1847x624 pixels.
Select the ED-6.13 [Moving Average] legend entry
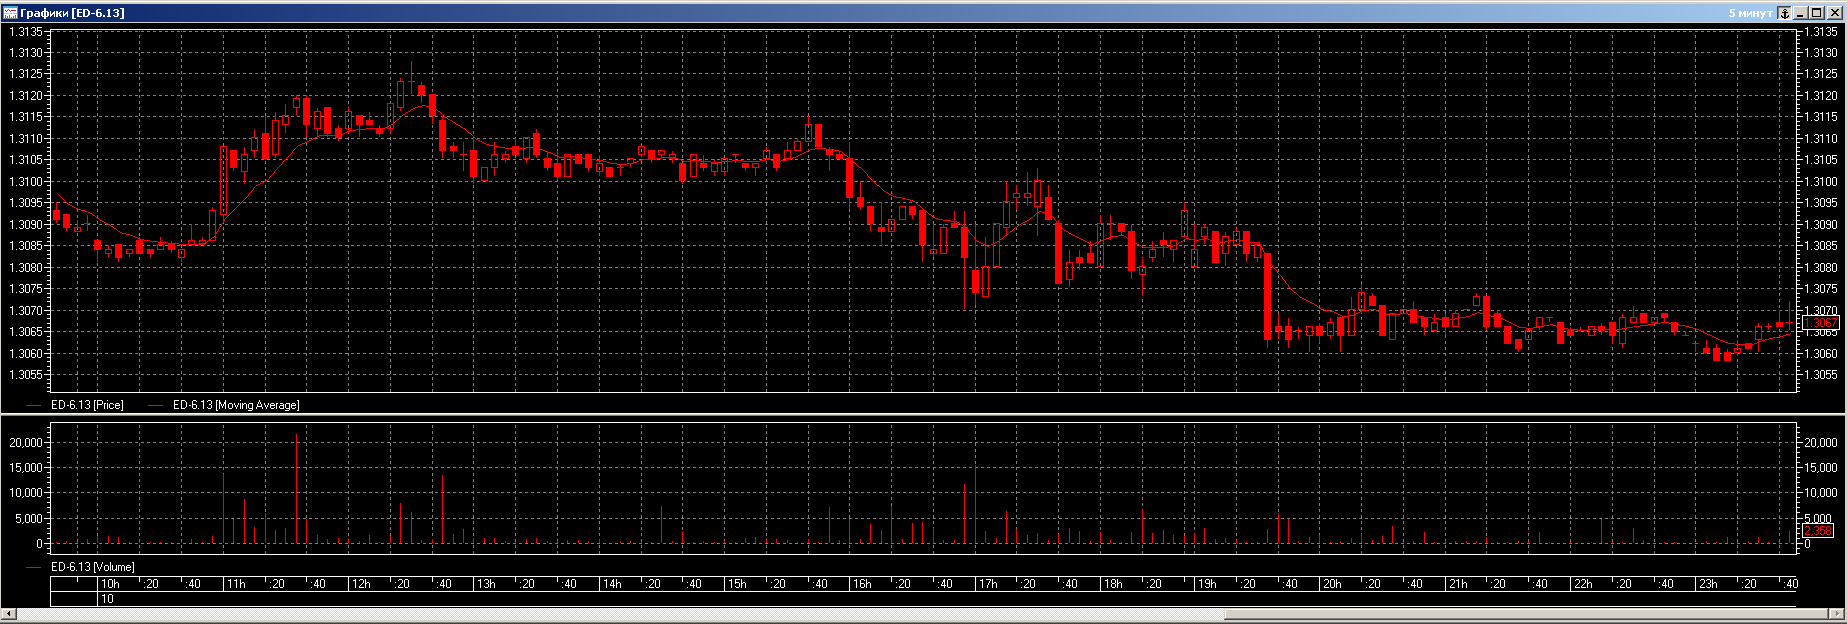(x=235, y=405)
